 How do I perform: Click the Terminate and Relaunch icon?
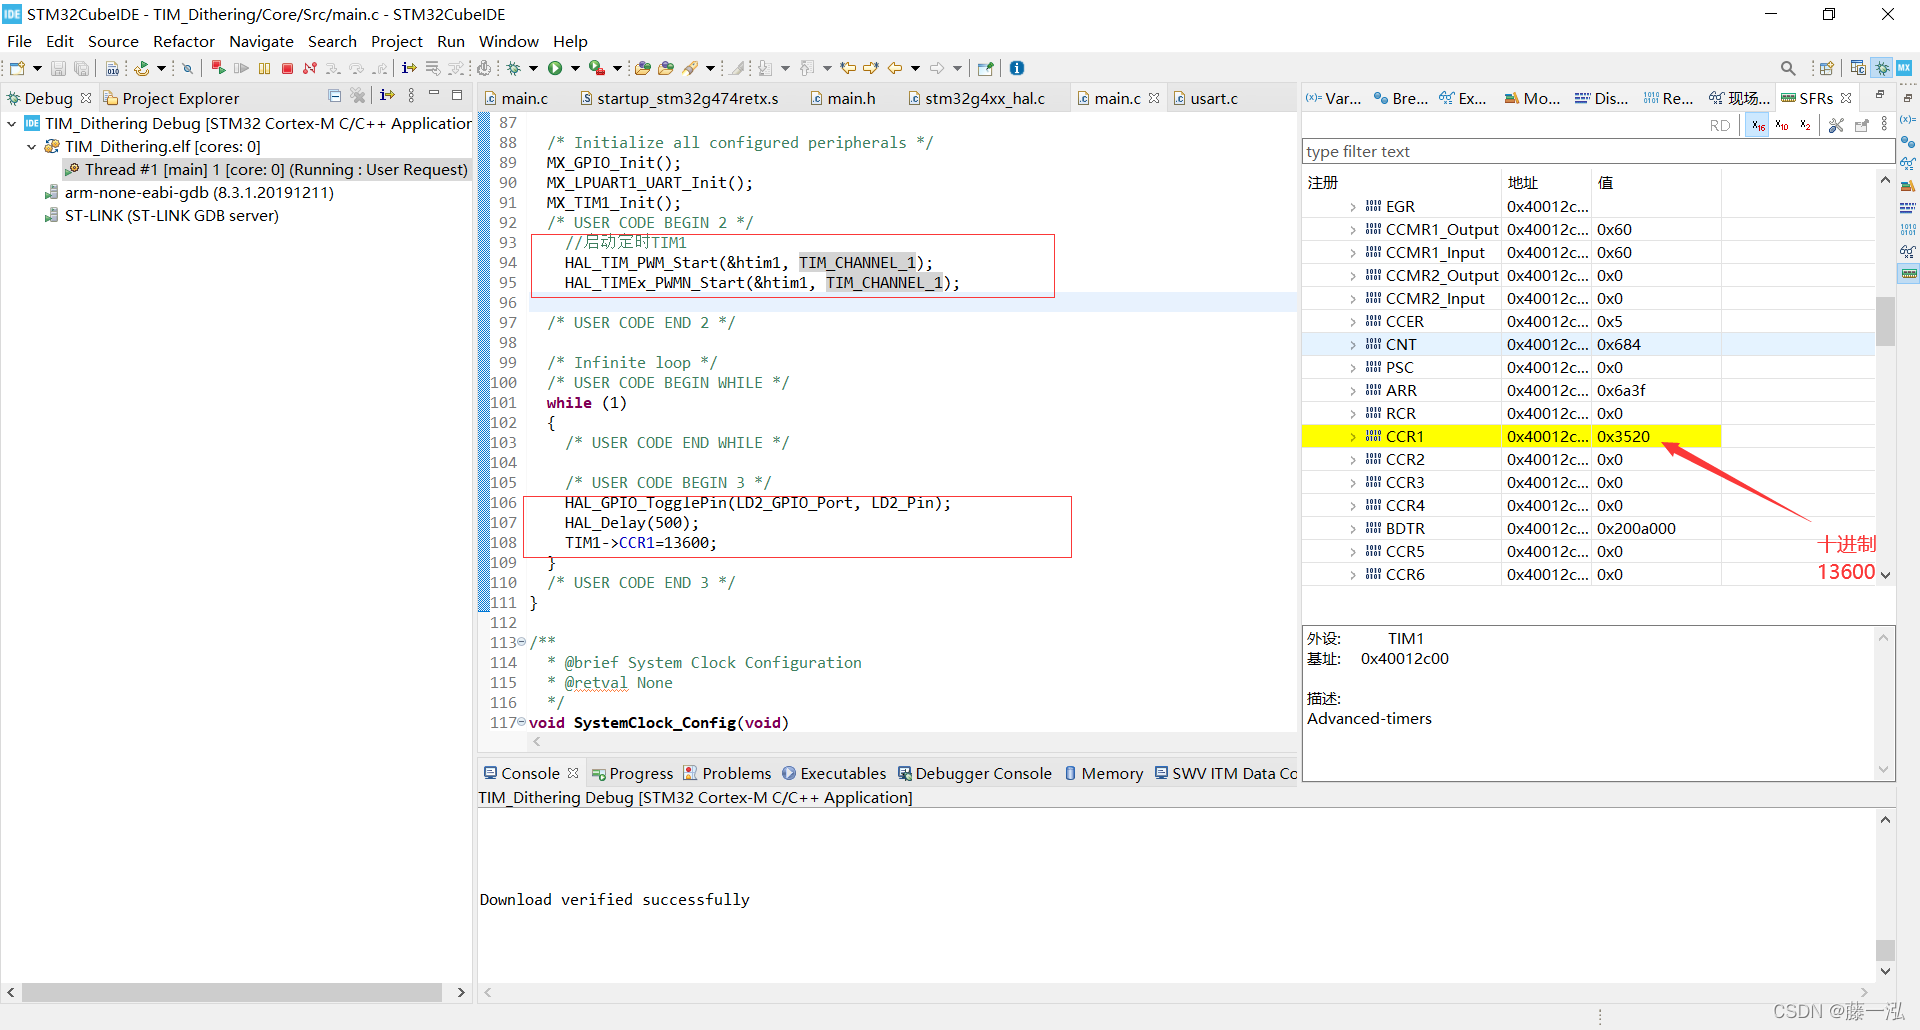click(x=217, y=68)
